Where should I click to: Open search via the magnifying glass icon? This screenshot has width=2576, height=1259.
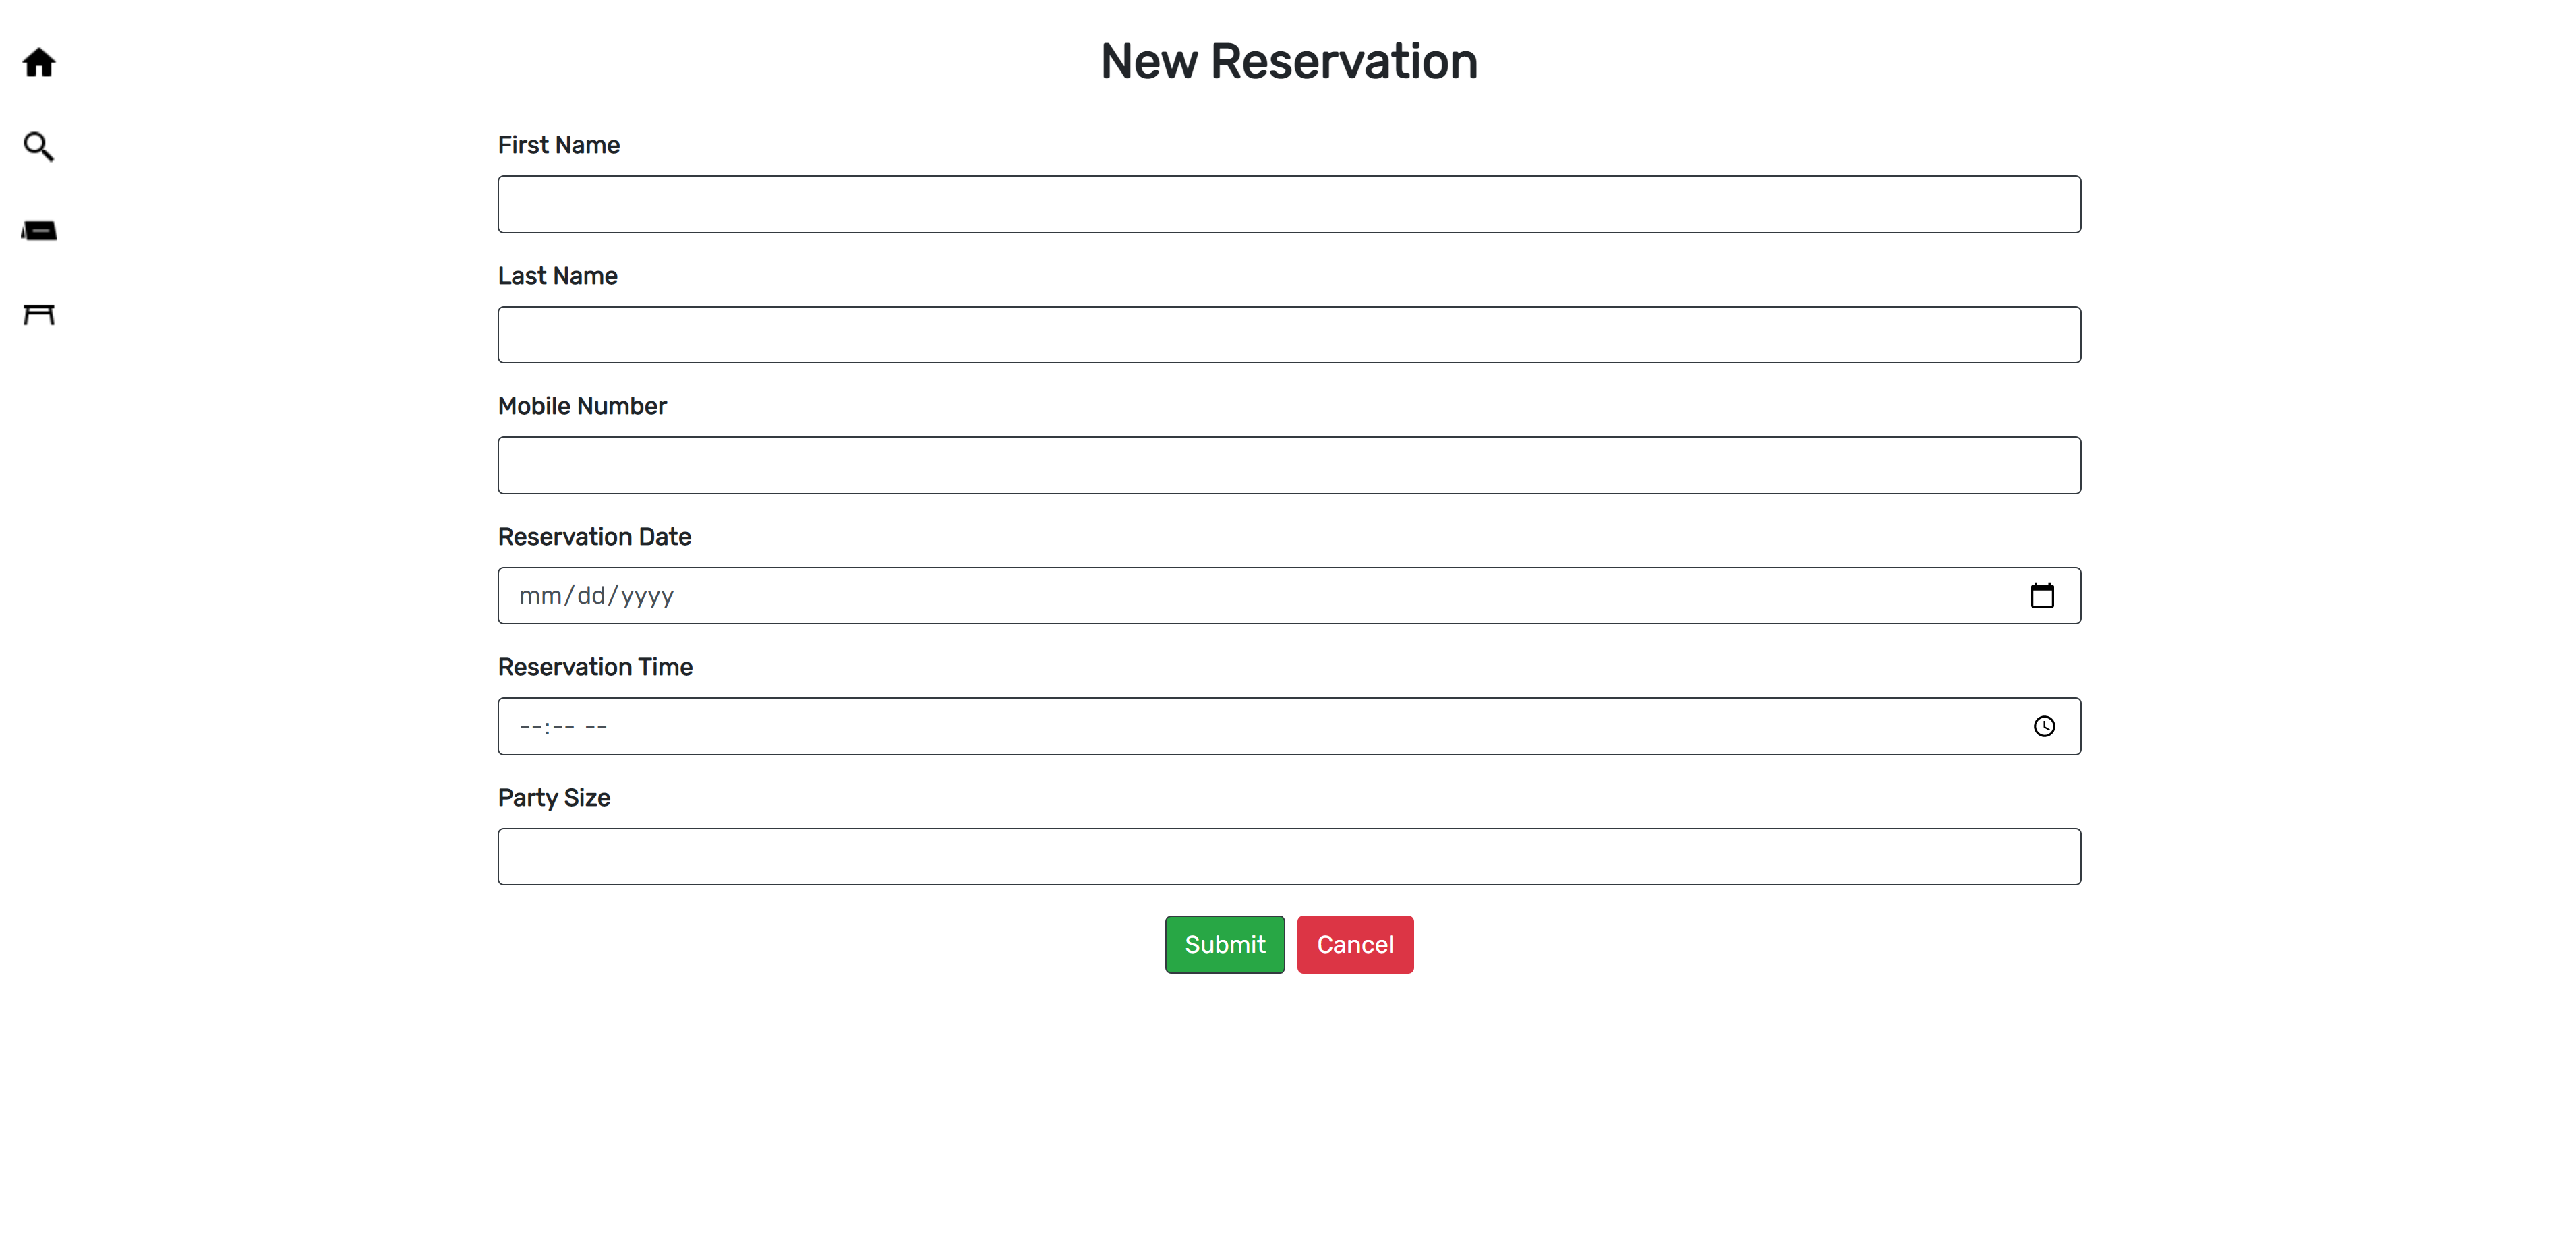[39, 146]
